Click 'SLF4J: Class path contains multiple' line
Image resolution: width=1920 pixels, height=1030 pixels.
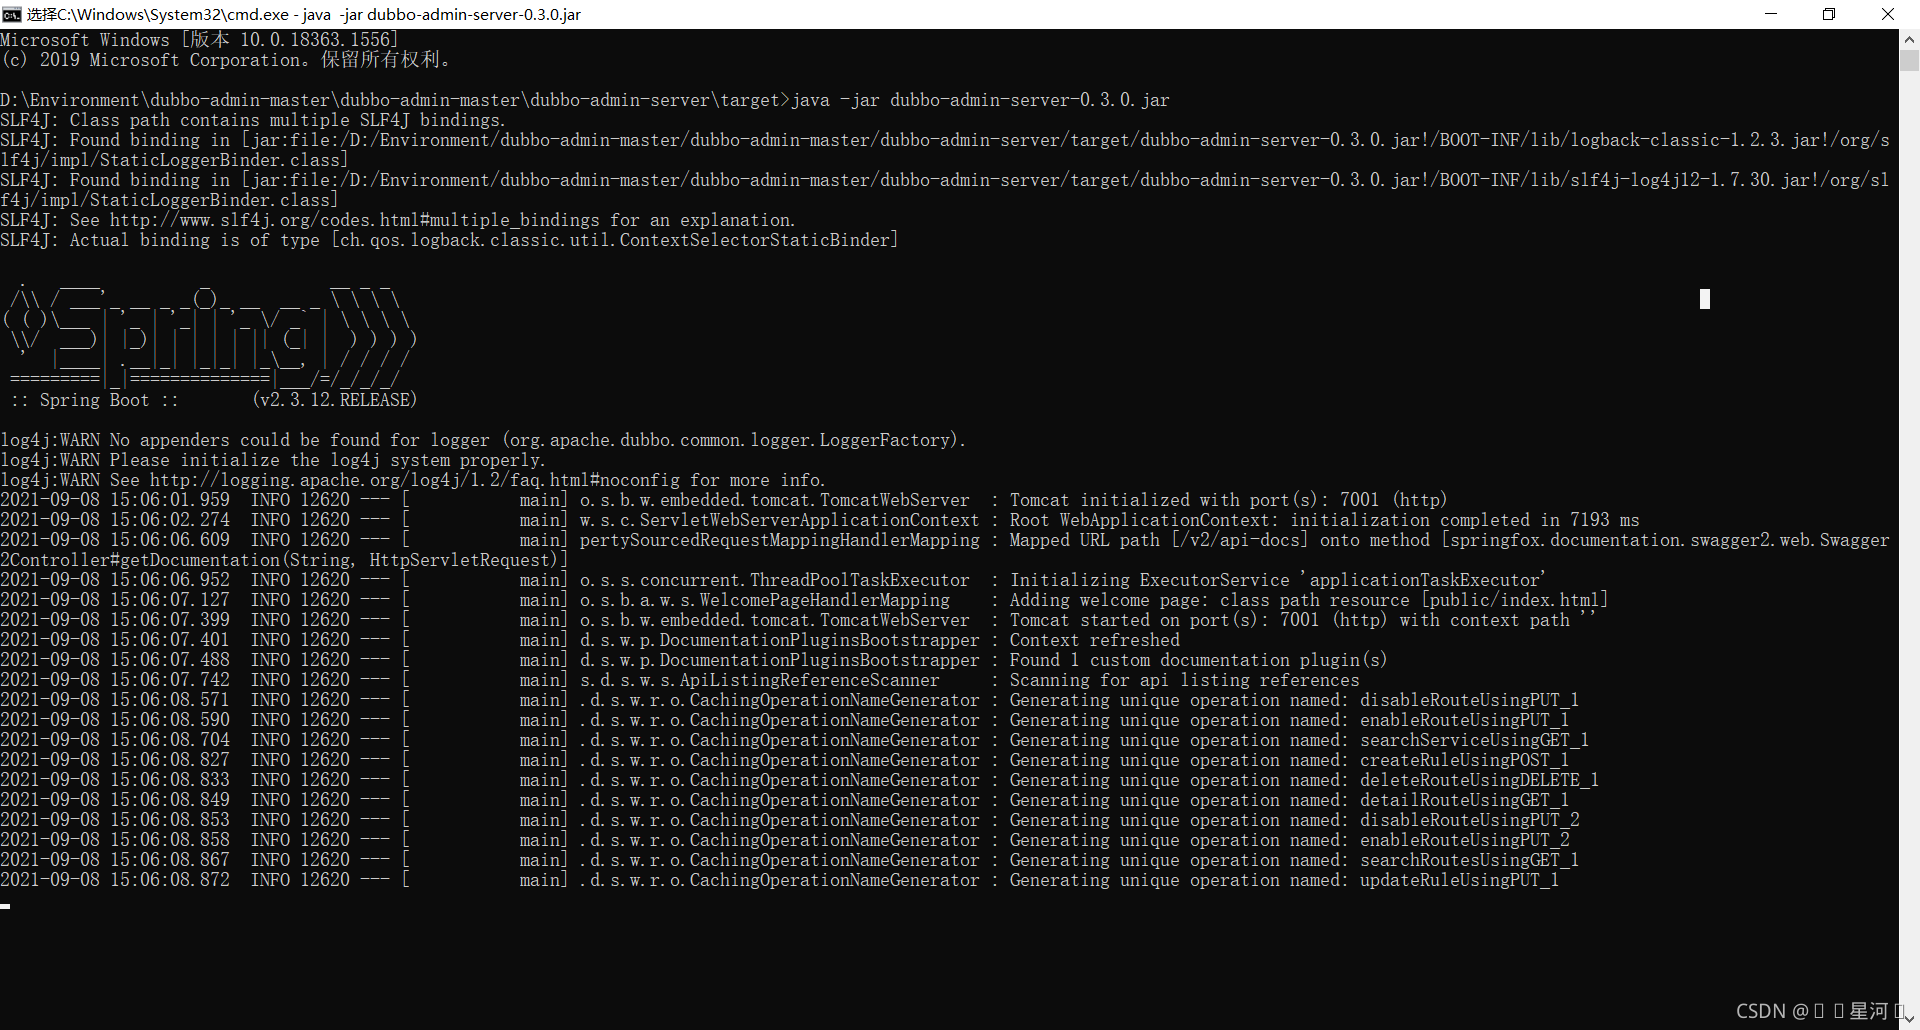[253, 120]
